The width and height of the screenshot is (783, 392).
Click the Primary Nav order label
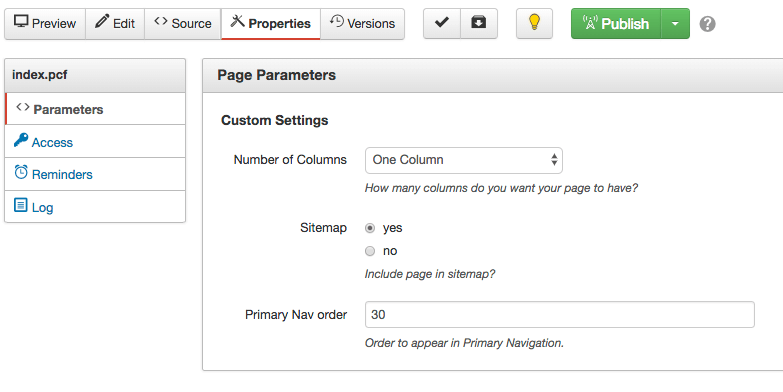296,315
